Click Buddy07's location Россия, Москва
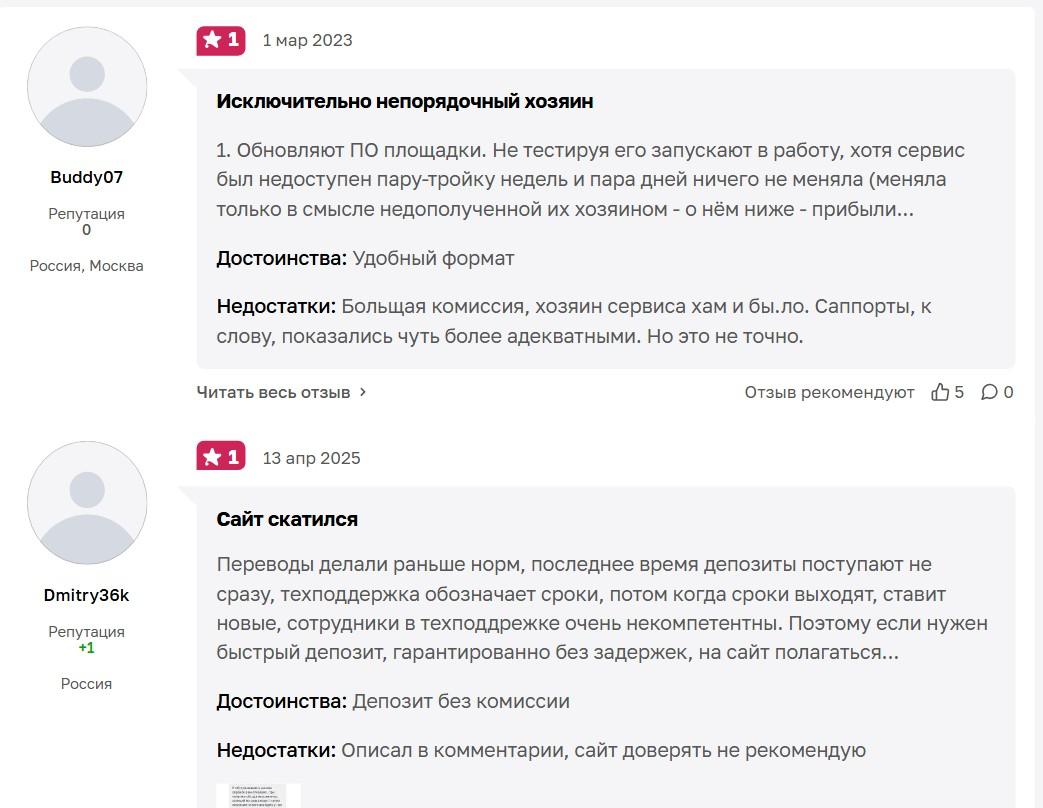Image resolution: width=1043 pixels, height=808 pixels. (87, 265)
